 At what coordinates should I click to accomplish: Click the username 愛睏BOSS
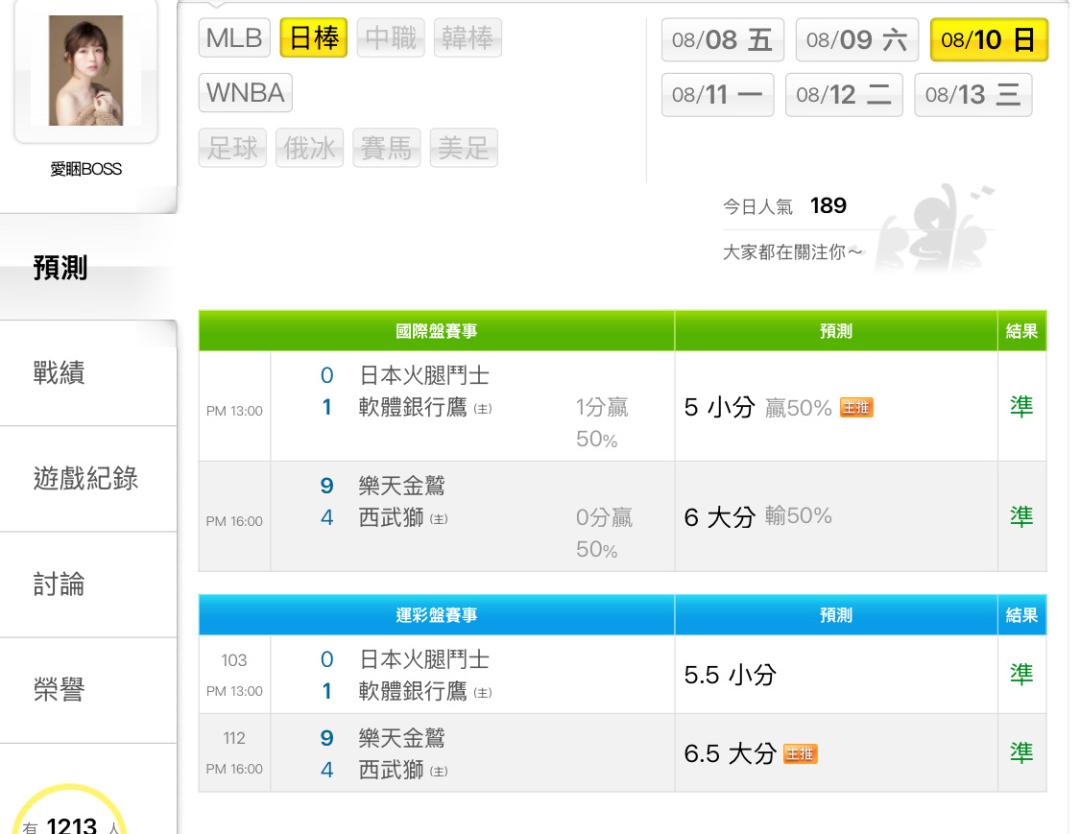86,169
